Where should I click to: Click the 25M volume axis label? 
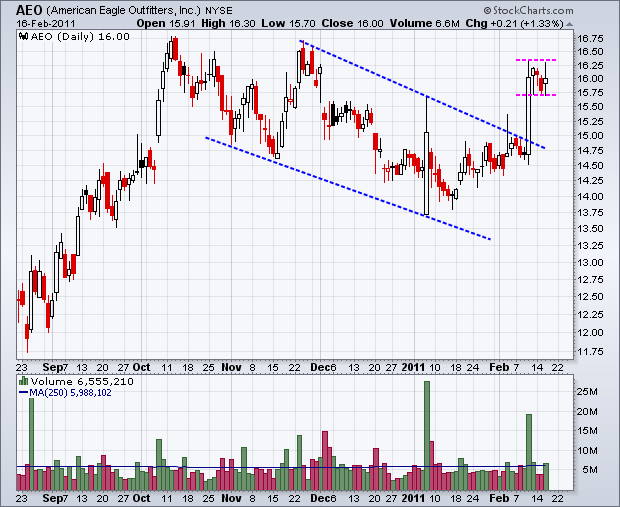[x=587, y=392]
